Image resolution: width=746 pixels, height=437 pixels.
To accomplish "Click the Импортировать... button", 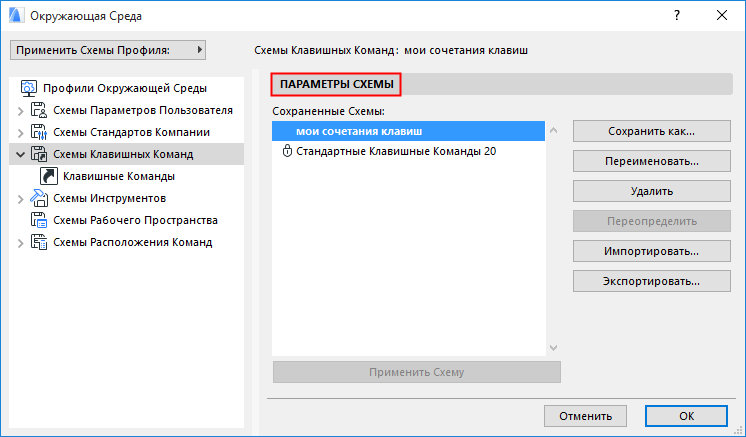I will [x=651, y=251].
